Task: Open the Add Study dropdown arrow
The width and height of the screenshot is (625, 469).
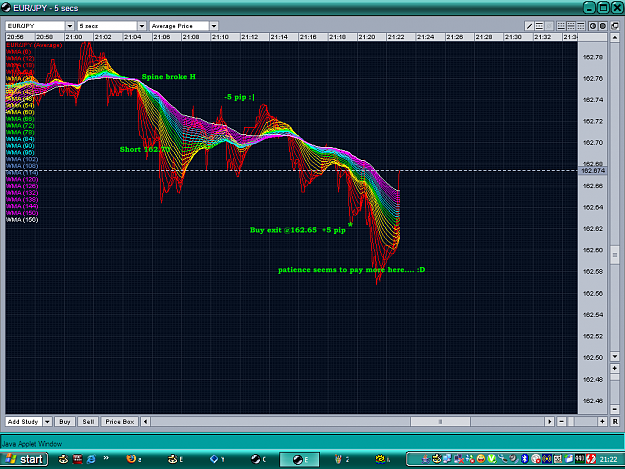Action: click(47, 422)
